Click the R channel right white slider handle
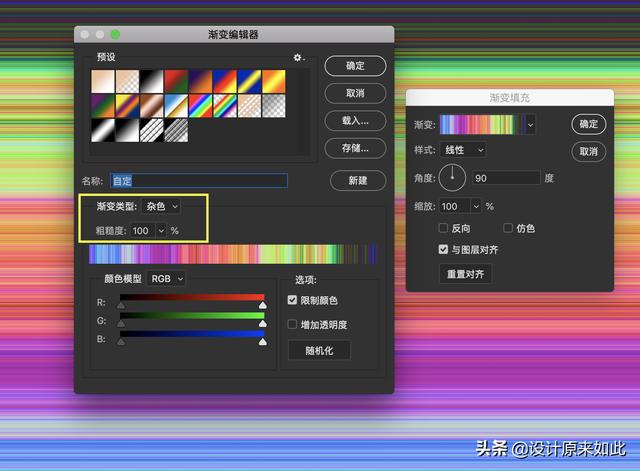640x471 pixels. pyautogui.click(x=263, y=305)
